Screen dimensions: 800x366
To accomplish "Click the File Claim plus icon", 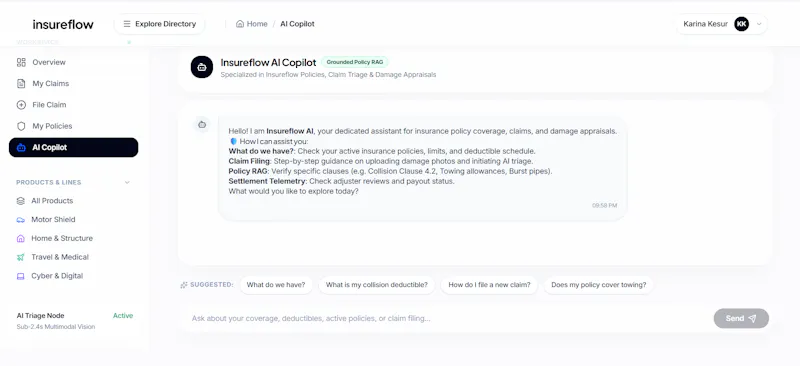I will pyautogui.click(x=21, y=105).
